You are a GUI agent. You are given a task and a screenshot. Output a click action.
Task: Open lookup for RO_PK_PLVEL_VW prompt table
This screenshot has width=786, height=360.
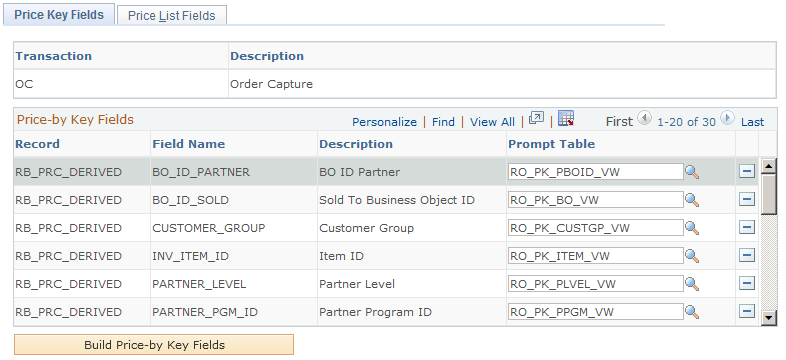click(x=692, y=284)
